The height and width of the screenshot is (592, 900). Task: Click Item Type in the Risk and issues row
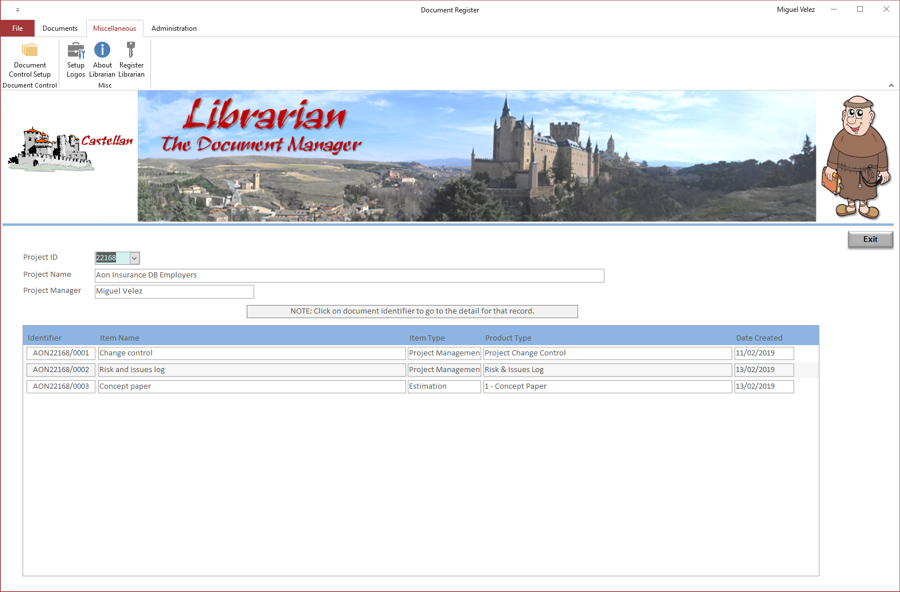[x=444, y=370]
